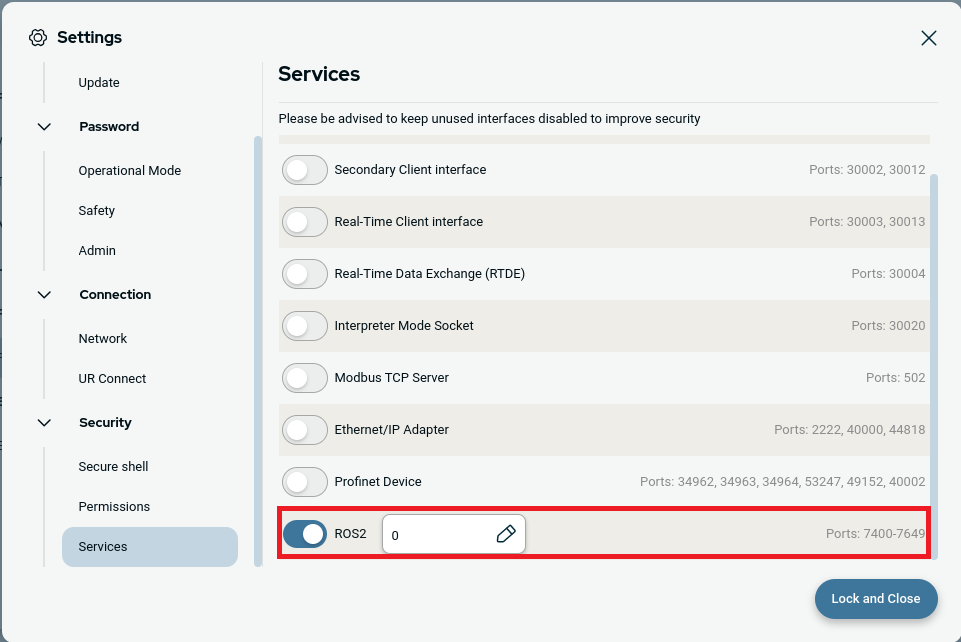Toggle the Interpreter Mode Socket switch
961x642 pixels.
(305, 326)
